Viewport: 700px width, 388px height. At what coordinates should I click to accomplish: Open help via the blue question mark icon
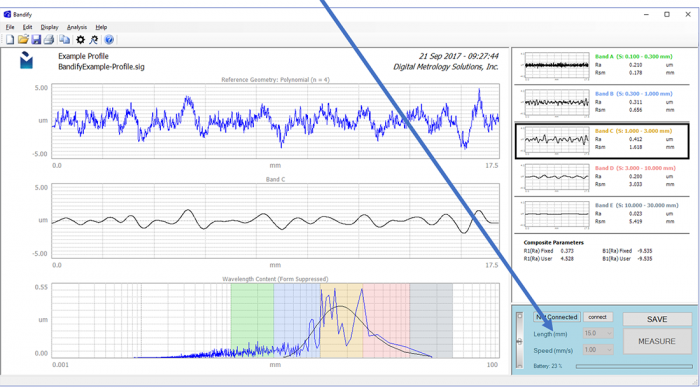pos(109,40)
